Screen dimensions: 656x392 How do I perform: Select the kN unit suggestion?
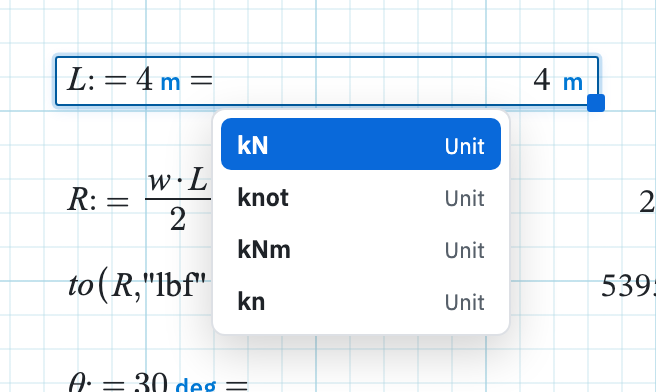(x=361, y=144)
